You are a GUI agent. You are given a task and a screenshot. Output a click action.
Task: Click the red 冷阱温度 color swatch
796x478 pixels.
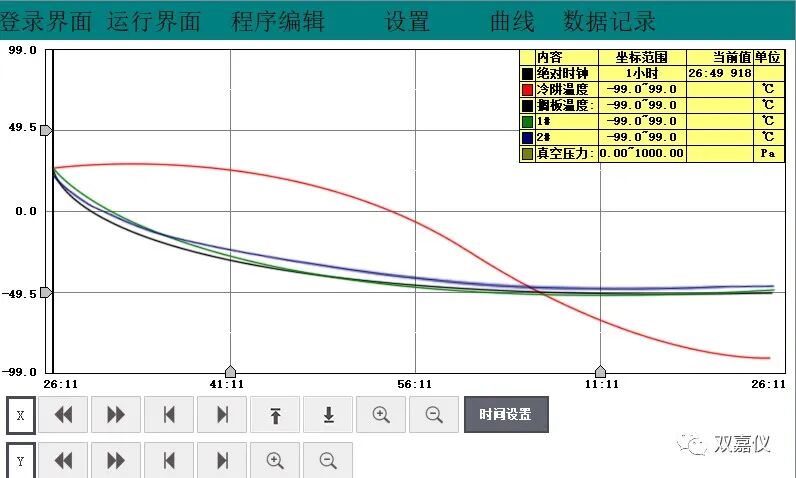click(527, 90)
